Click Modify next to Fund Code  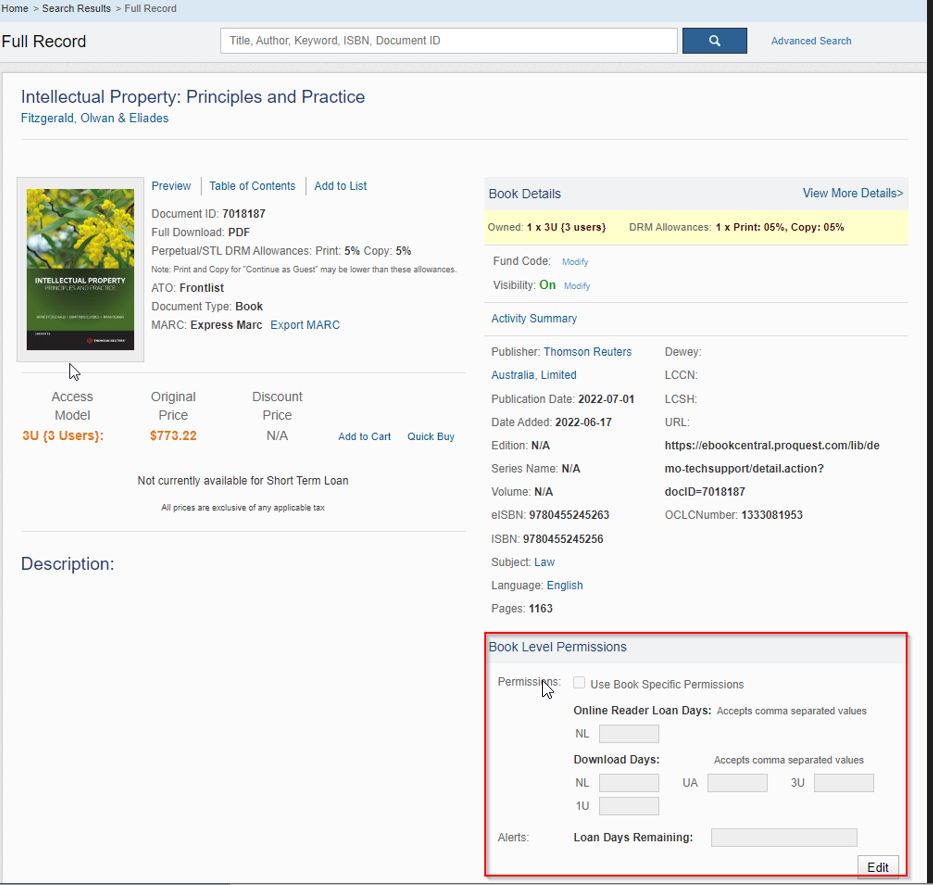(575, 261)
